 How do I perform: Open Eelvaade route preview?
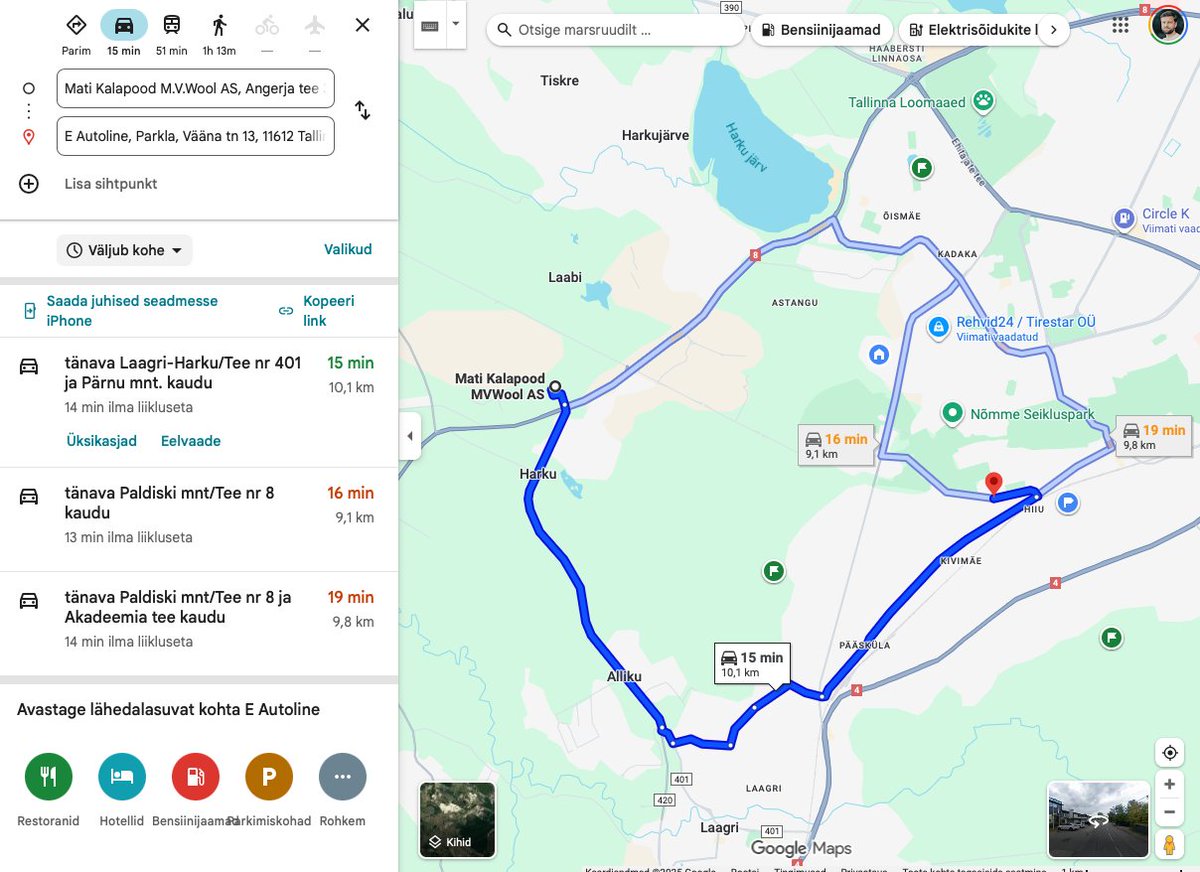(x=191, y=441)
